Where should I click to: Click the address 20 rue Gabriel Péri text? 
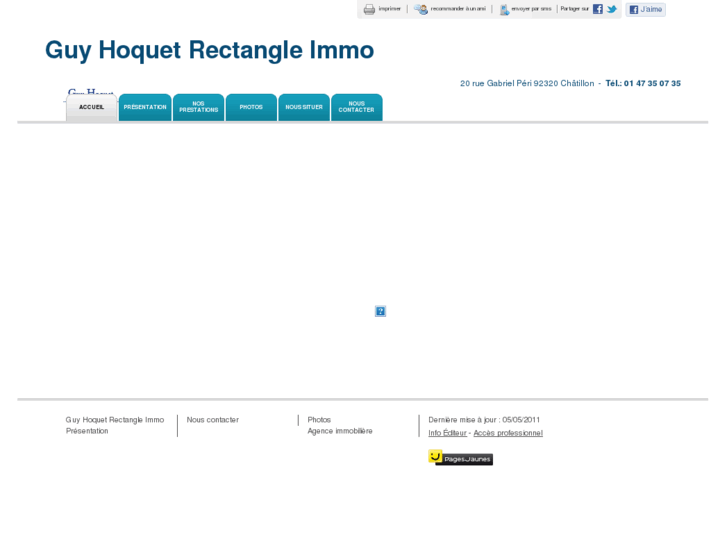527,83
